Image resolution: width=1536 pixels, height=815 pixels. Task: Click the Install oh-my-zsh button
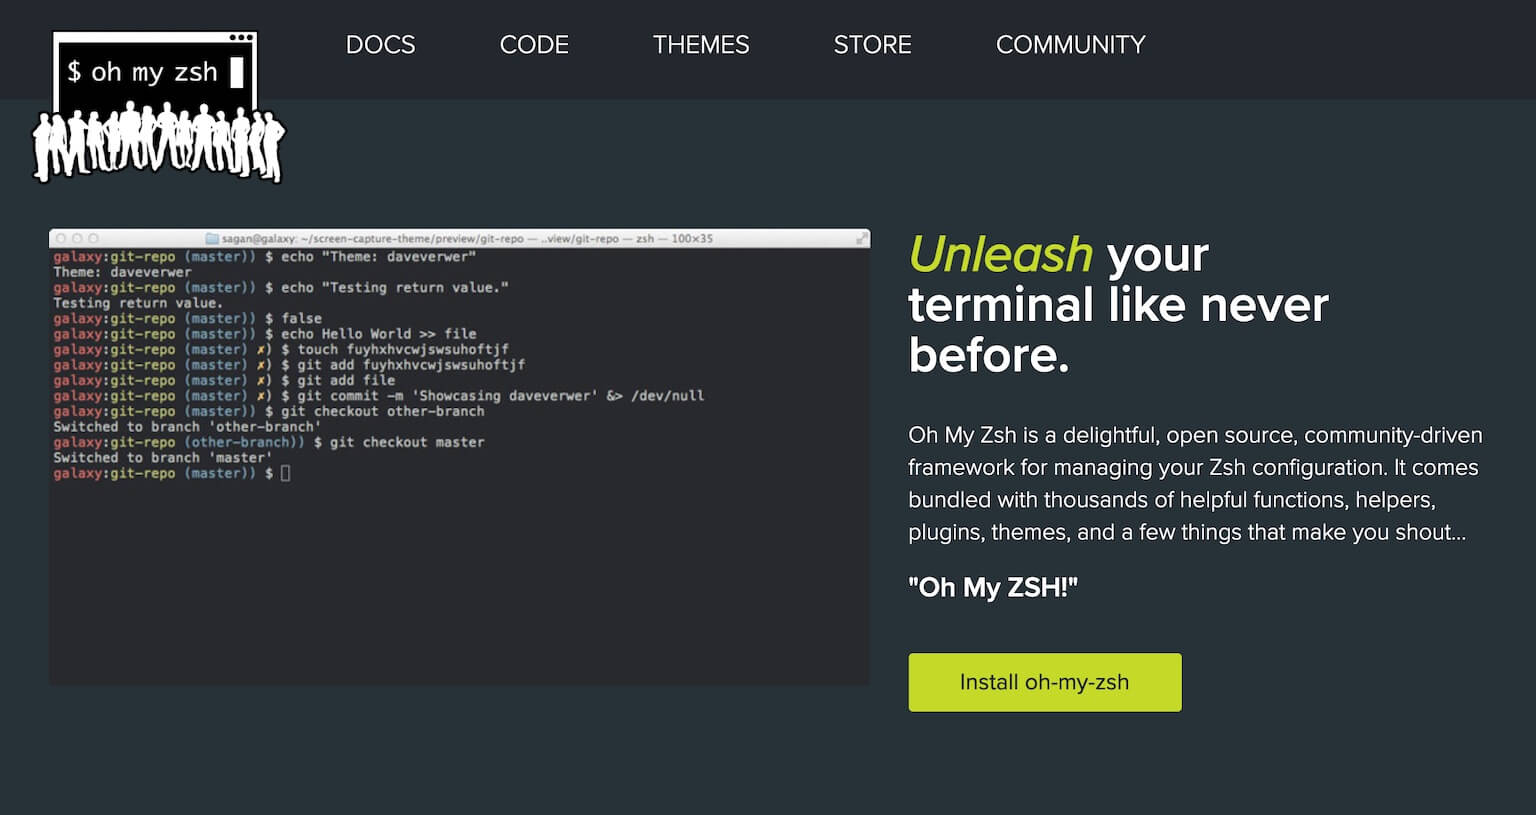pyautogui.click(x=1045, y=682)
